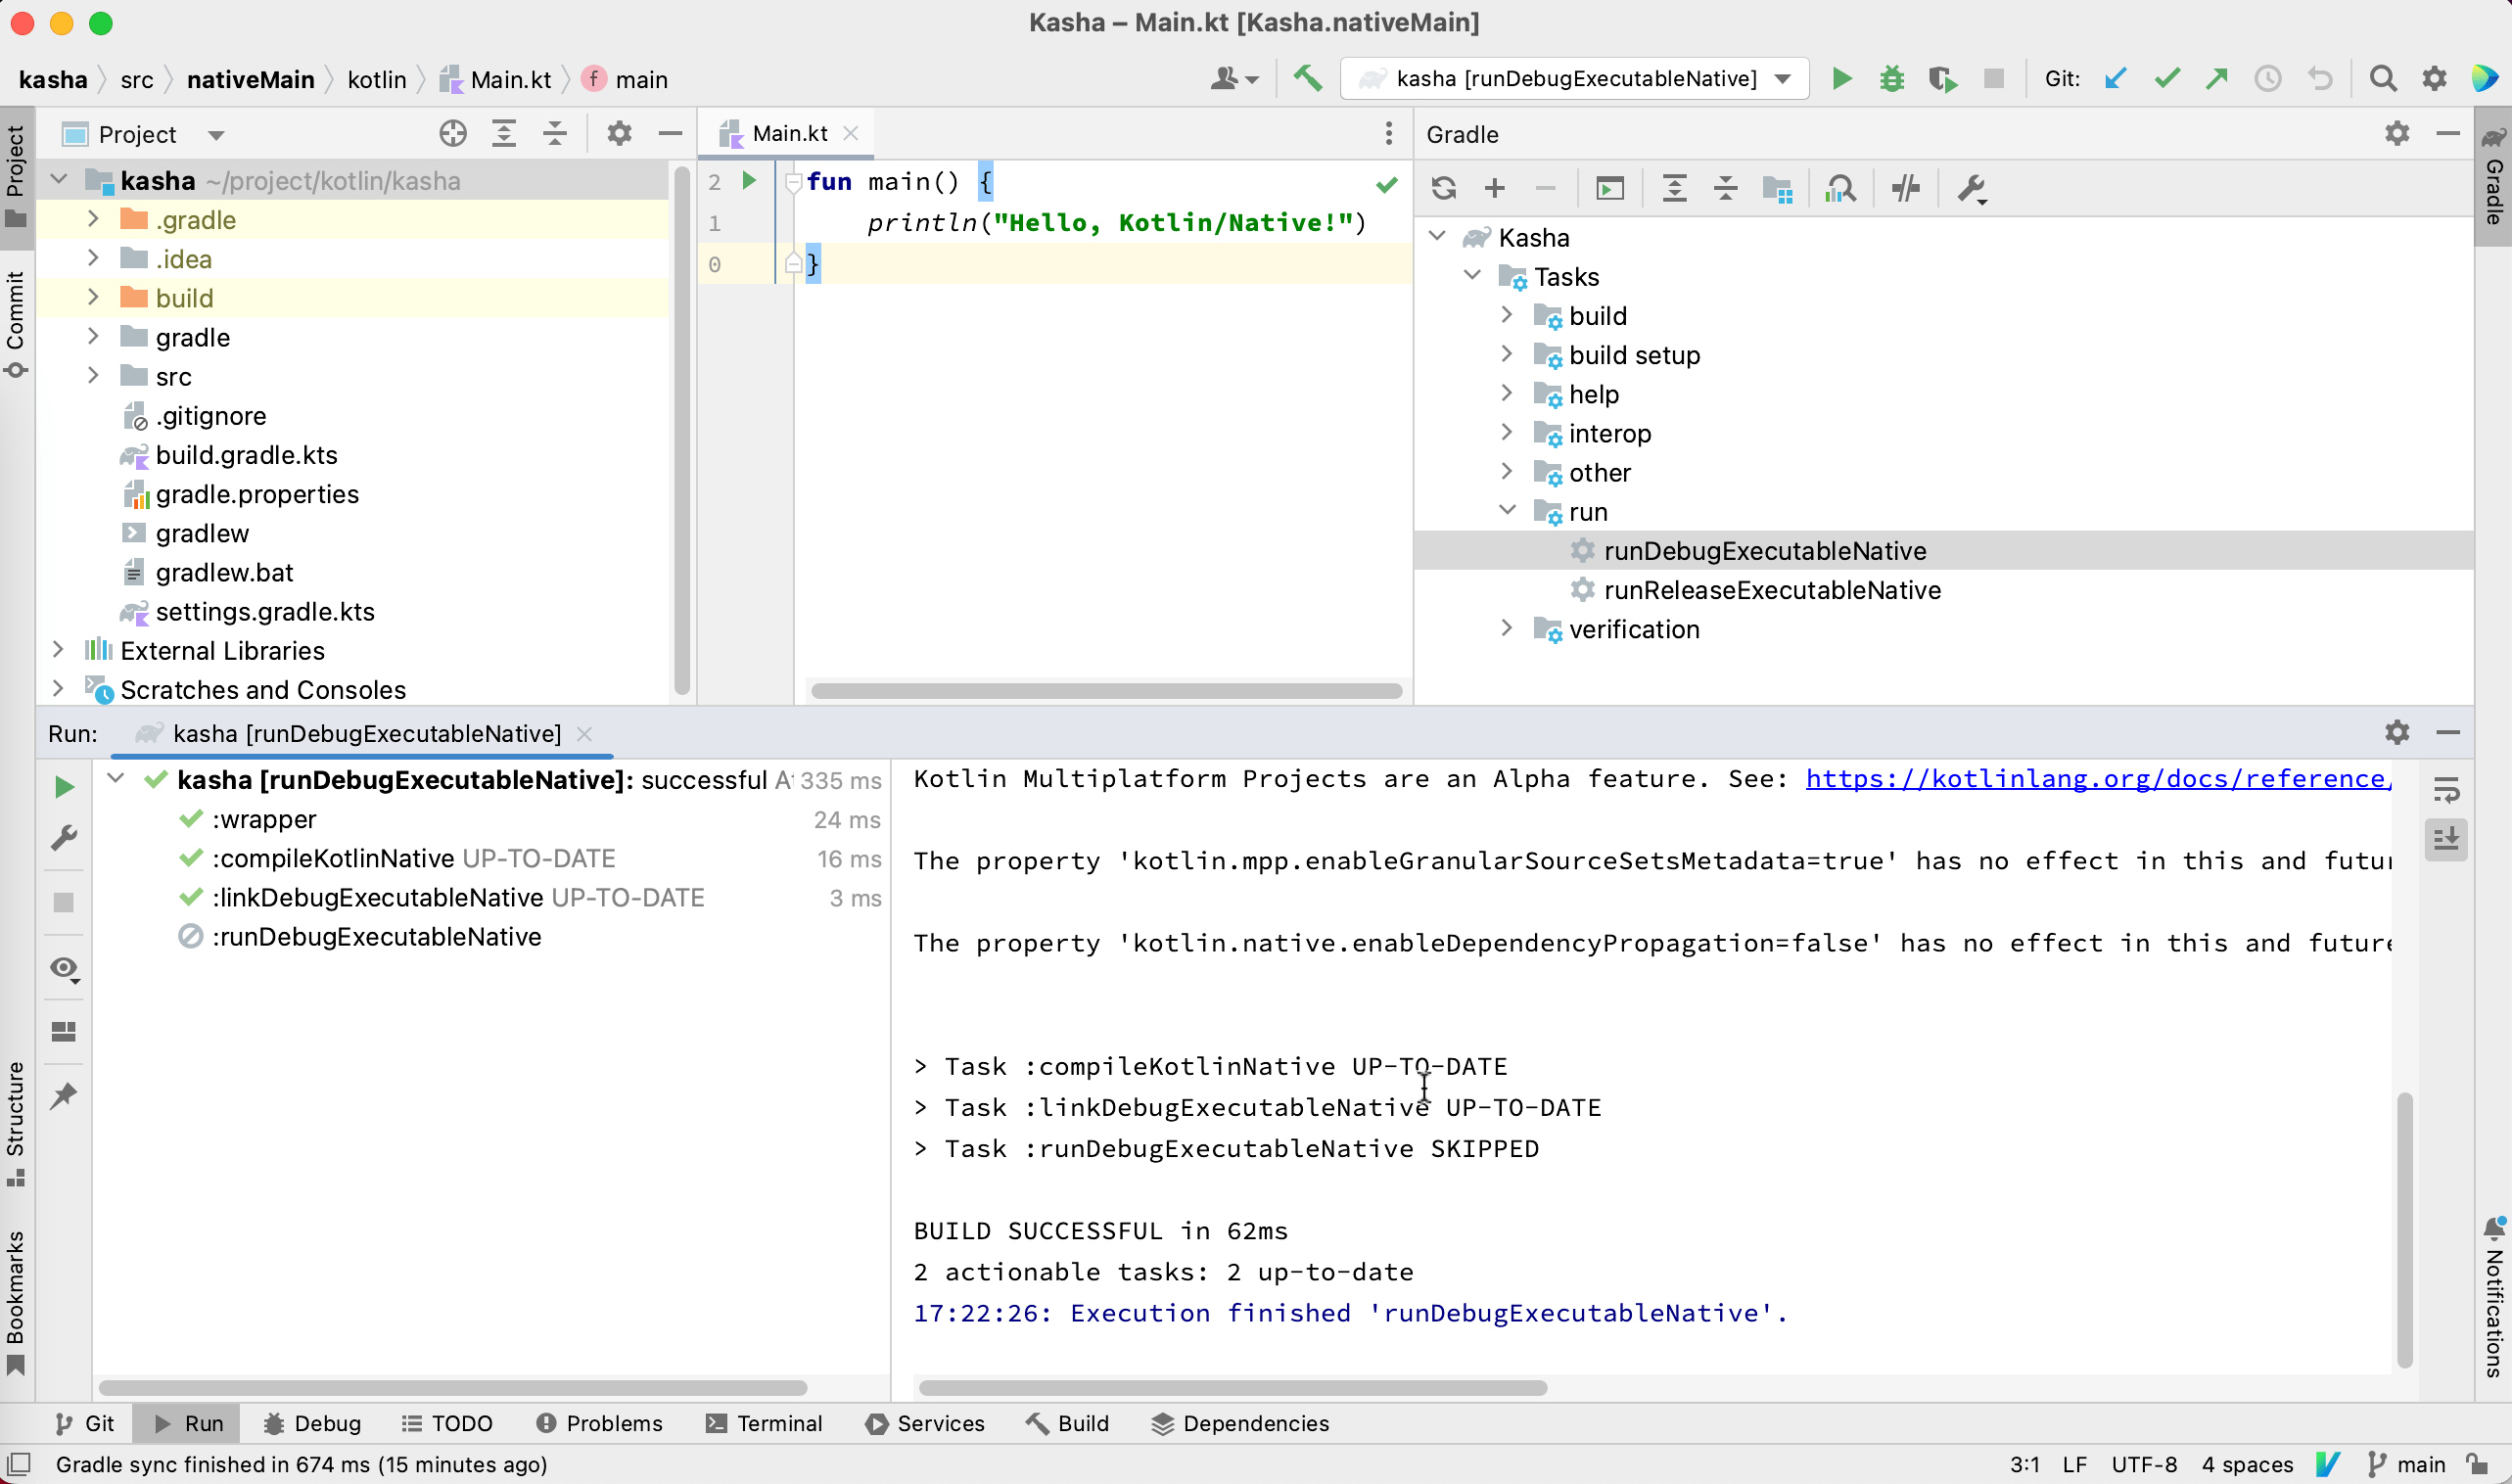Pin the Run tab
2512x1484 pixels.
point(63,1096)
